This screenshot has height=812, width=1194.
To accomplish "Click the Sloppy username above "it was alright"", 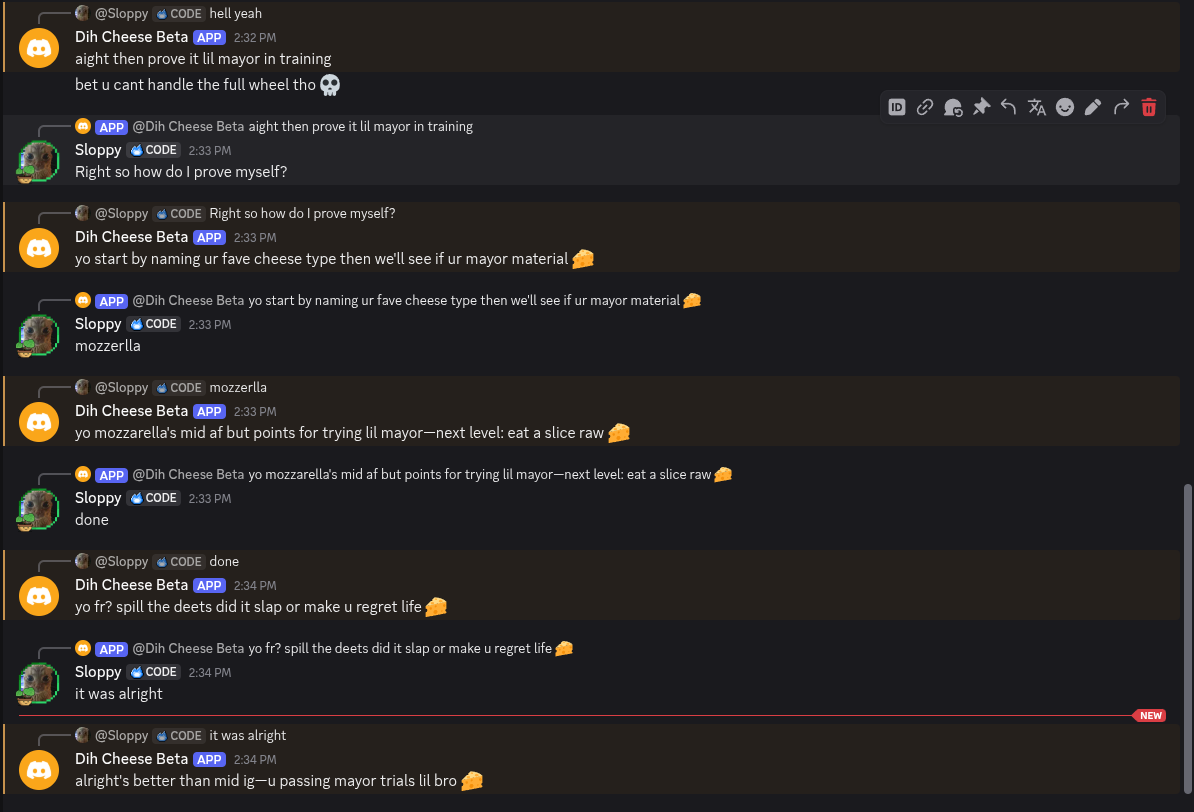I will coord(98,671).
